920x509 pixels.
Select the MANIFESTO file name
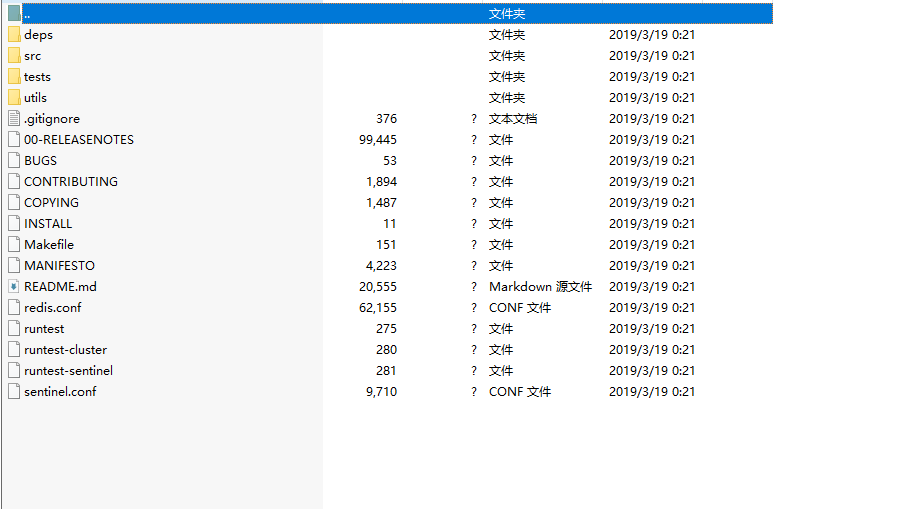(59, 266)
